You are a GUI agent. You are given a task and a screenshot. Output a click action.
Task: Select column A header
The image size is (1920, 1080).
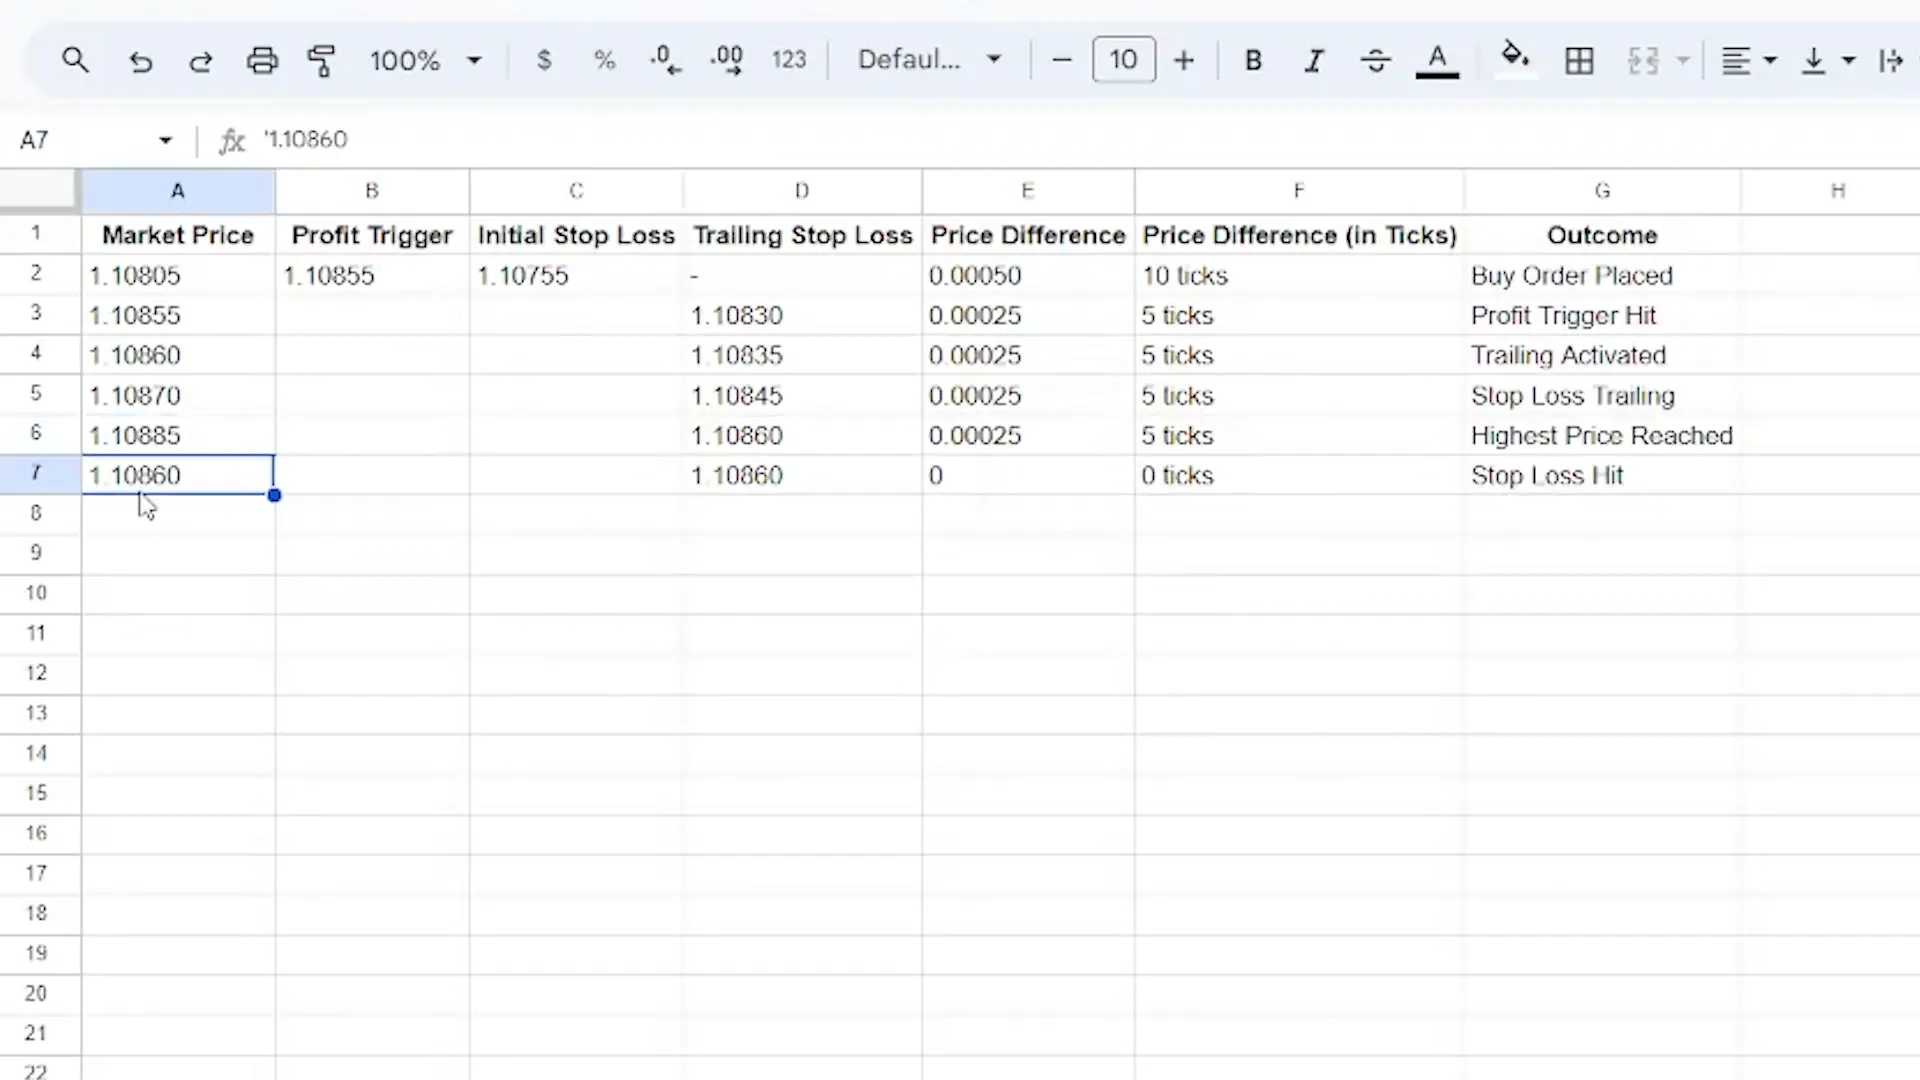pyautogui.click(x=178, y=191)
